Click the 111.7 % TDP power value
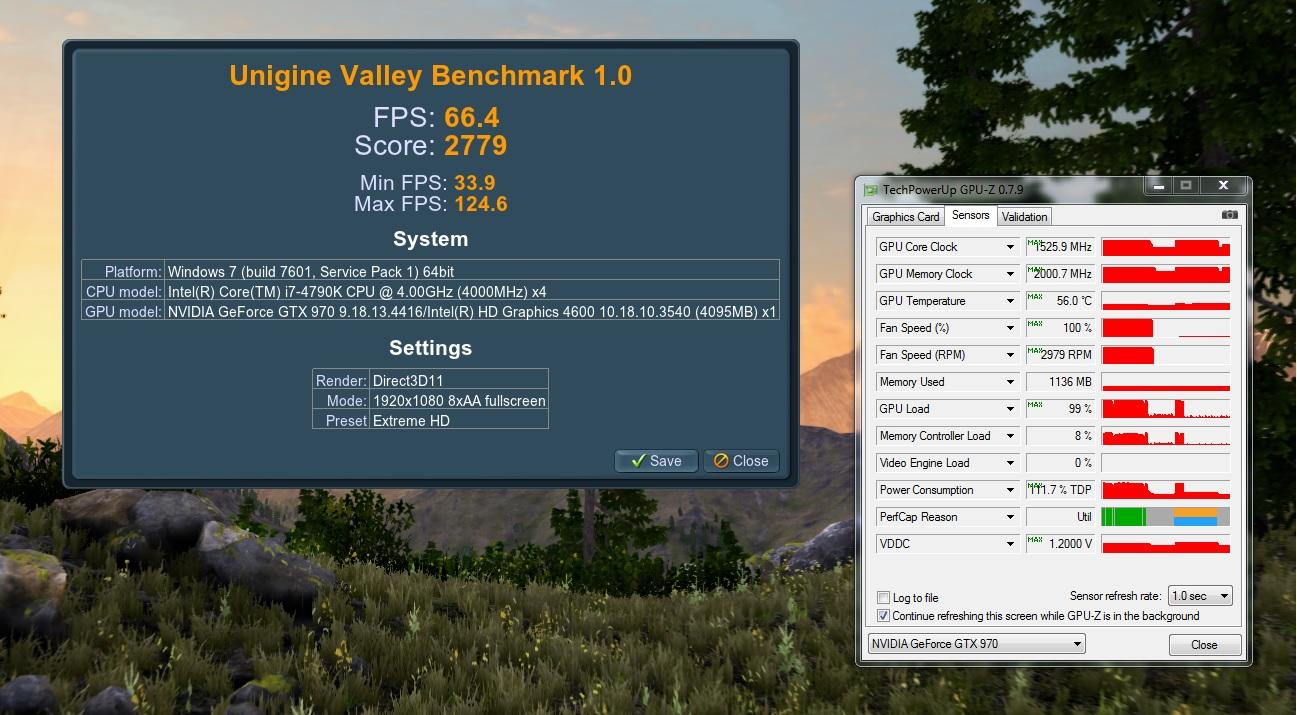This screenshot has width=1297, height=715. coord(1061,490)
